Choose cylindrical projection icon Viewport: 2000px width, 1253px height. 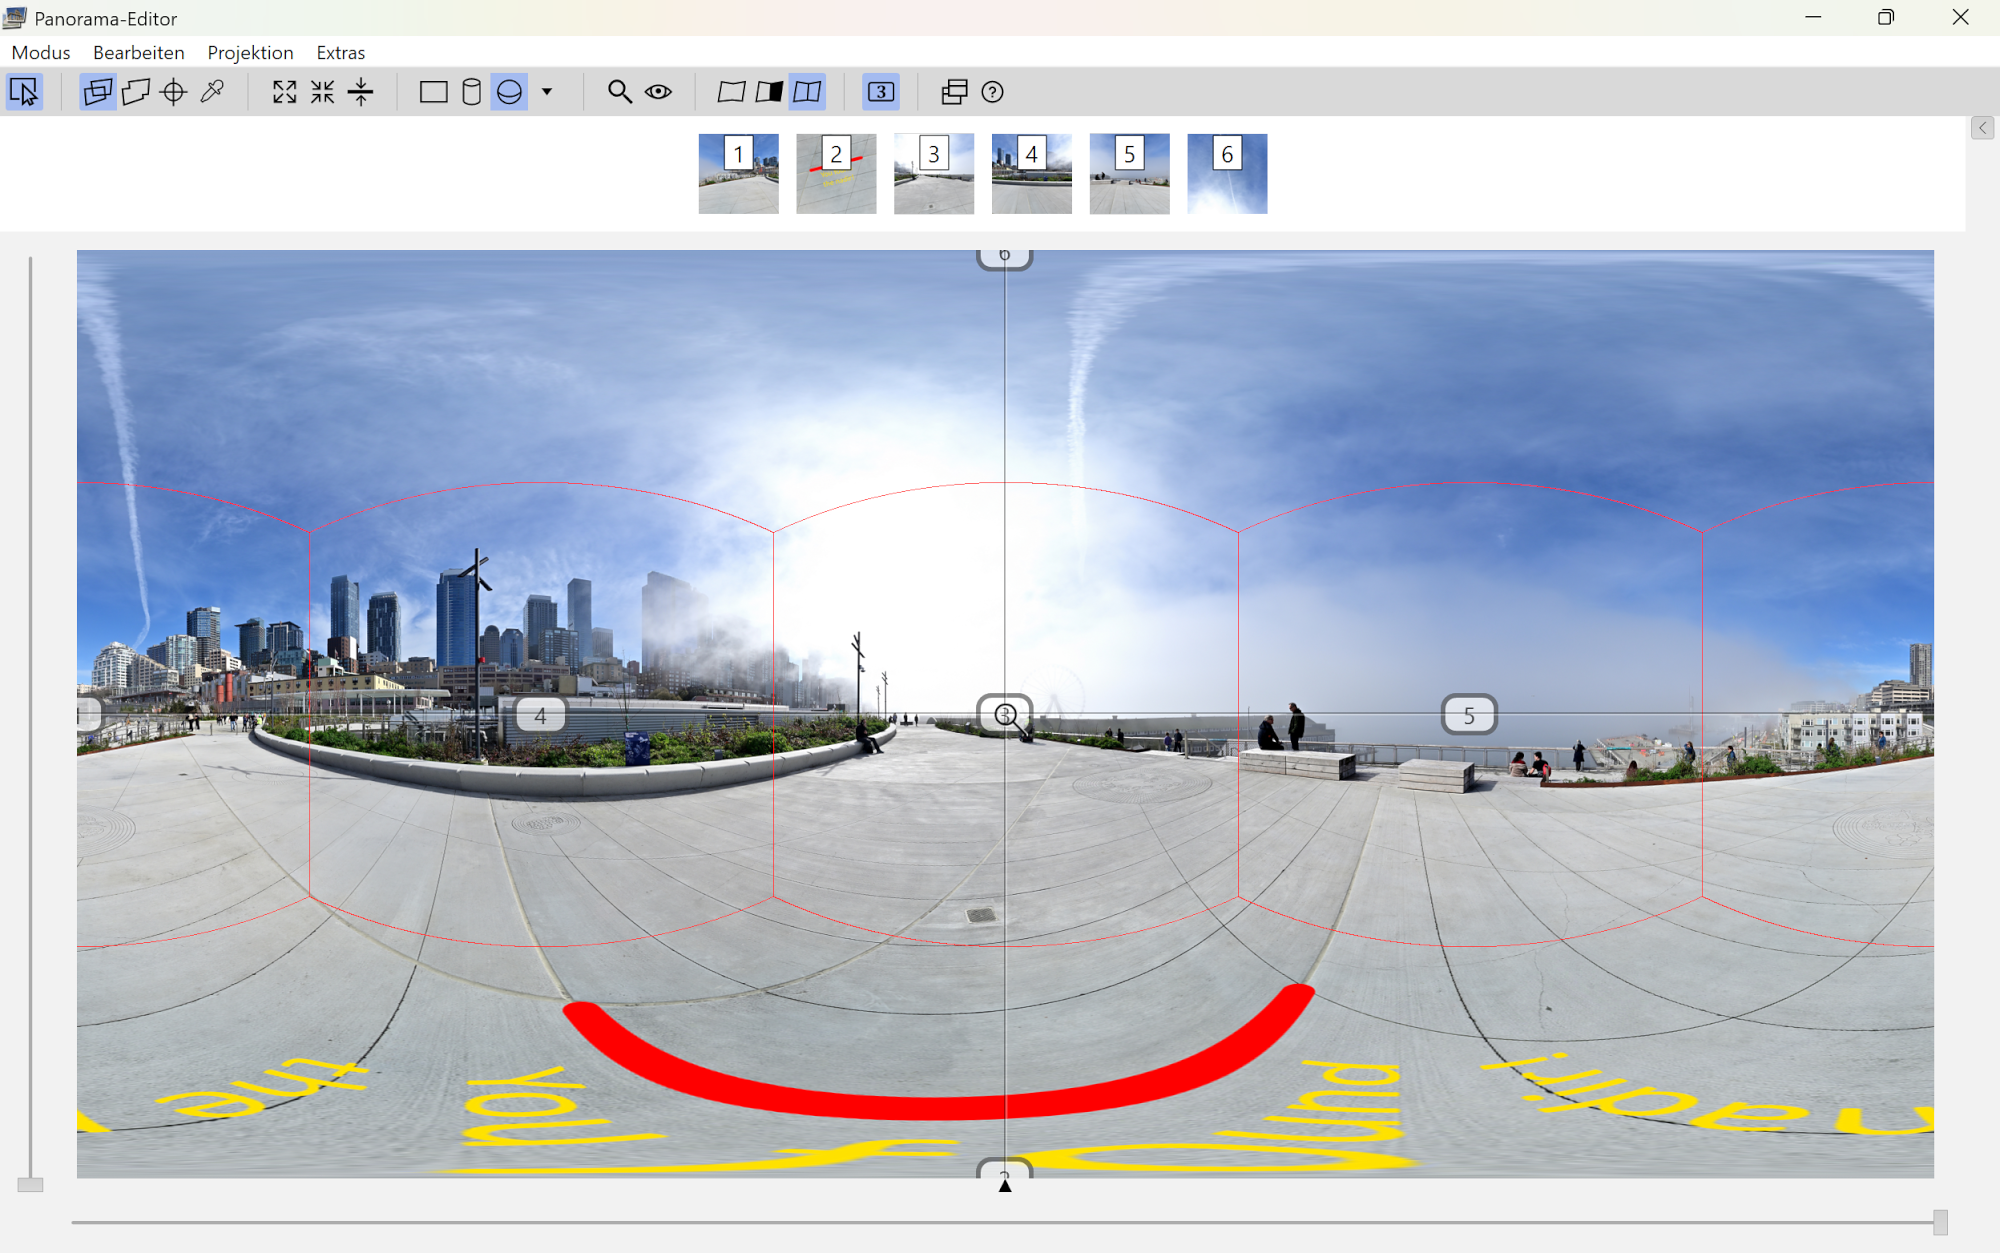[x=471, y=92]
